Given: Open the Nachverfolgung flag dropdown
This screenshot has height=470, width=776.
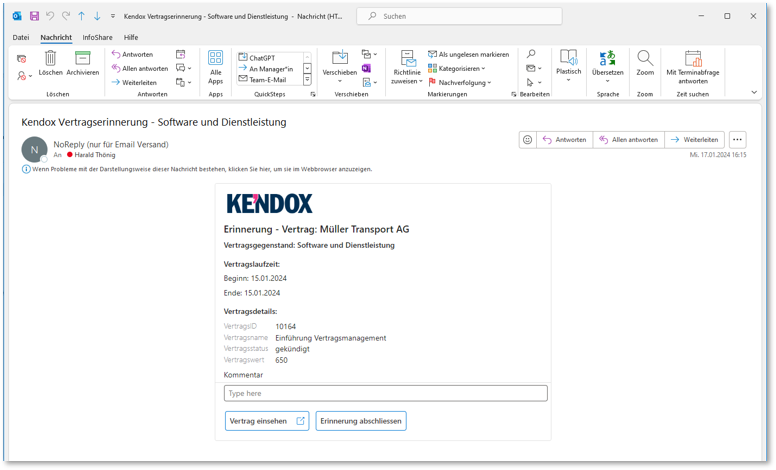Looking at the screenshot, I should point(459,82).
